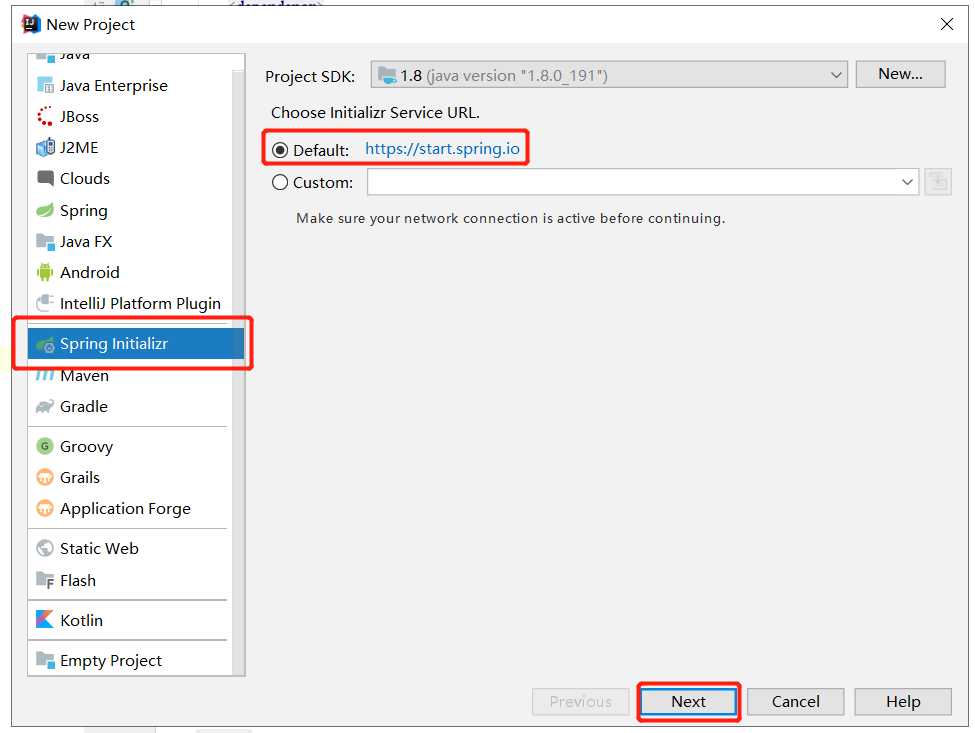Close the New Project dialog
Screen dimensions: 975x733
click(946, 24)
